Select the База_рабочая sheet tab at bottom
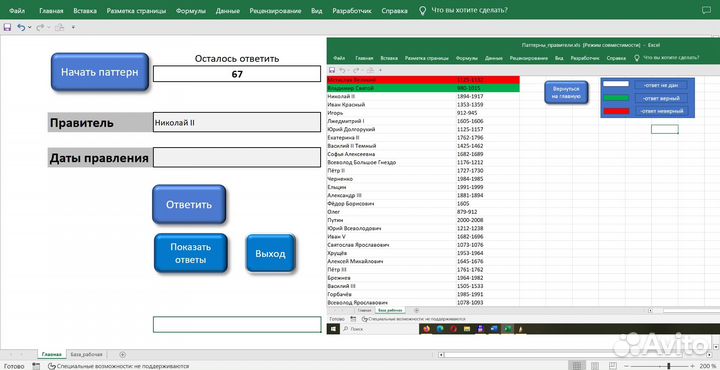 87,354
